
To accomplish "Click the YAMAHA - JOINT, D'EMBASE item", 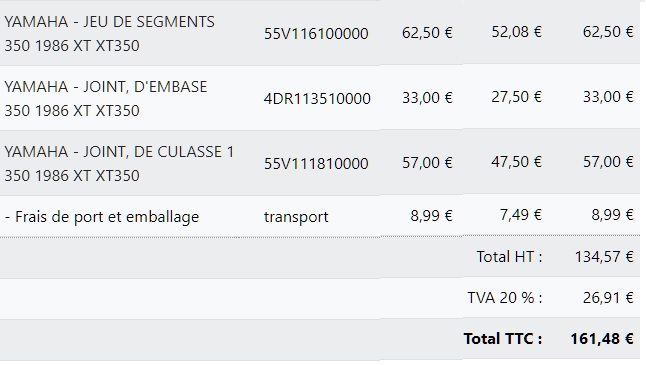I will (106, 98).
